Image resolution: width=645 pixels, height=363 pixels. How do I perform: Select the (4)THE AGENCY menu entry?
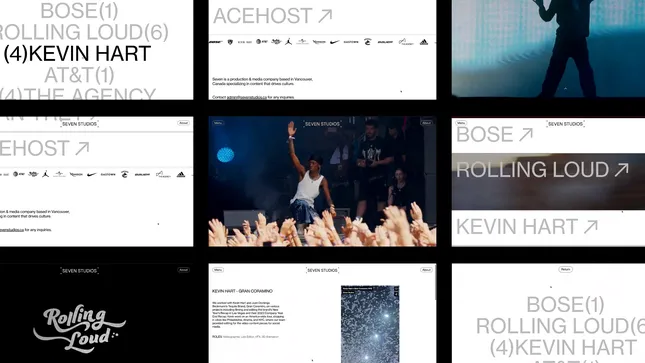(78, 94)
